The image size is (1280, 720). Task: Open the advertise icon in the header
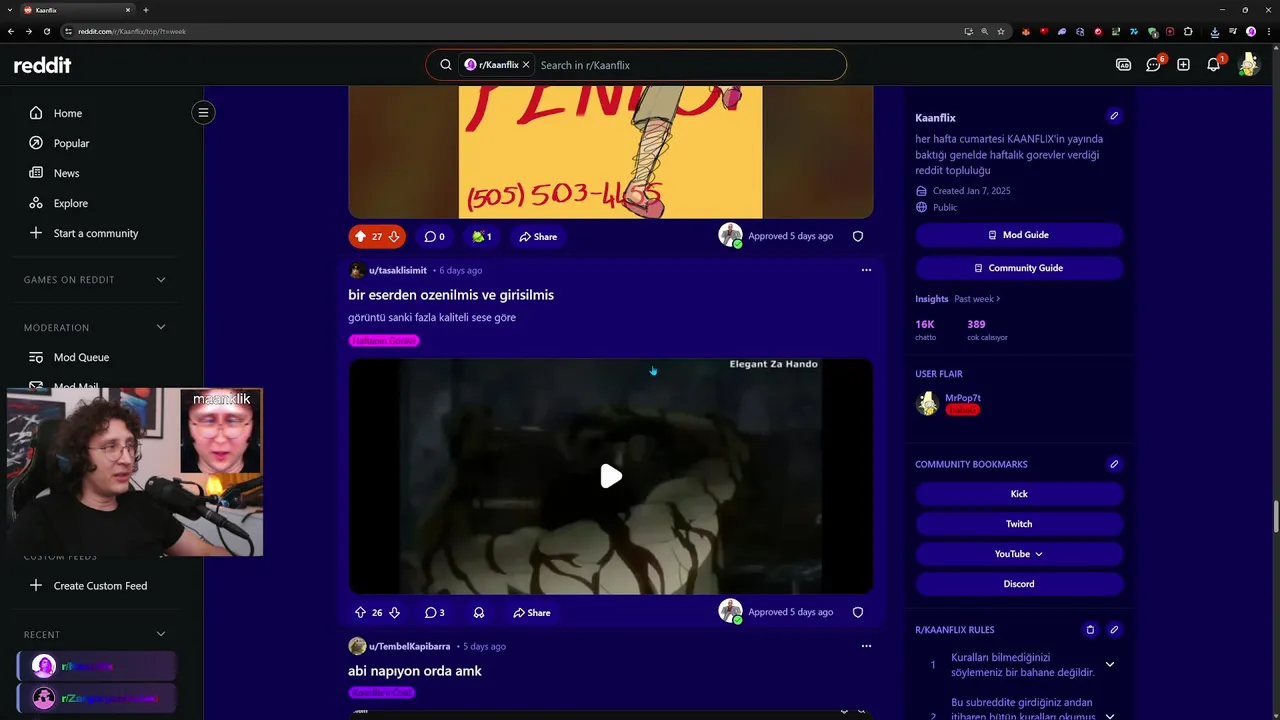click(x=1123, y=65)
